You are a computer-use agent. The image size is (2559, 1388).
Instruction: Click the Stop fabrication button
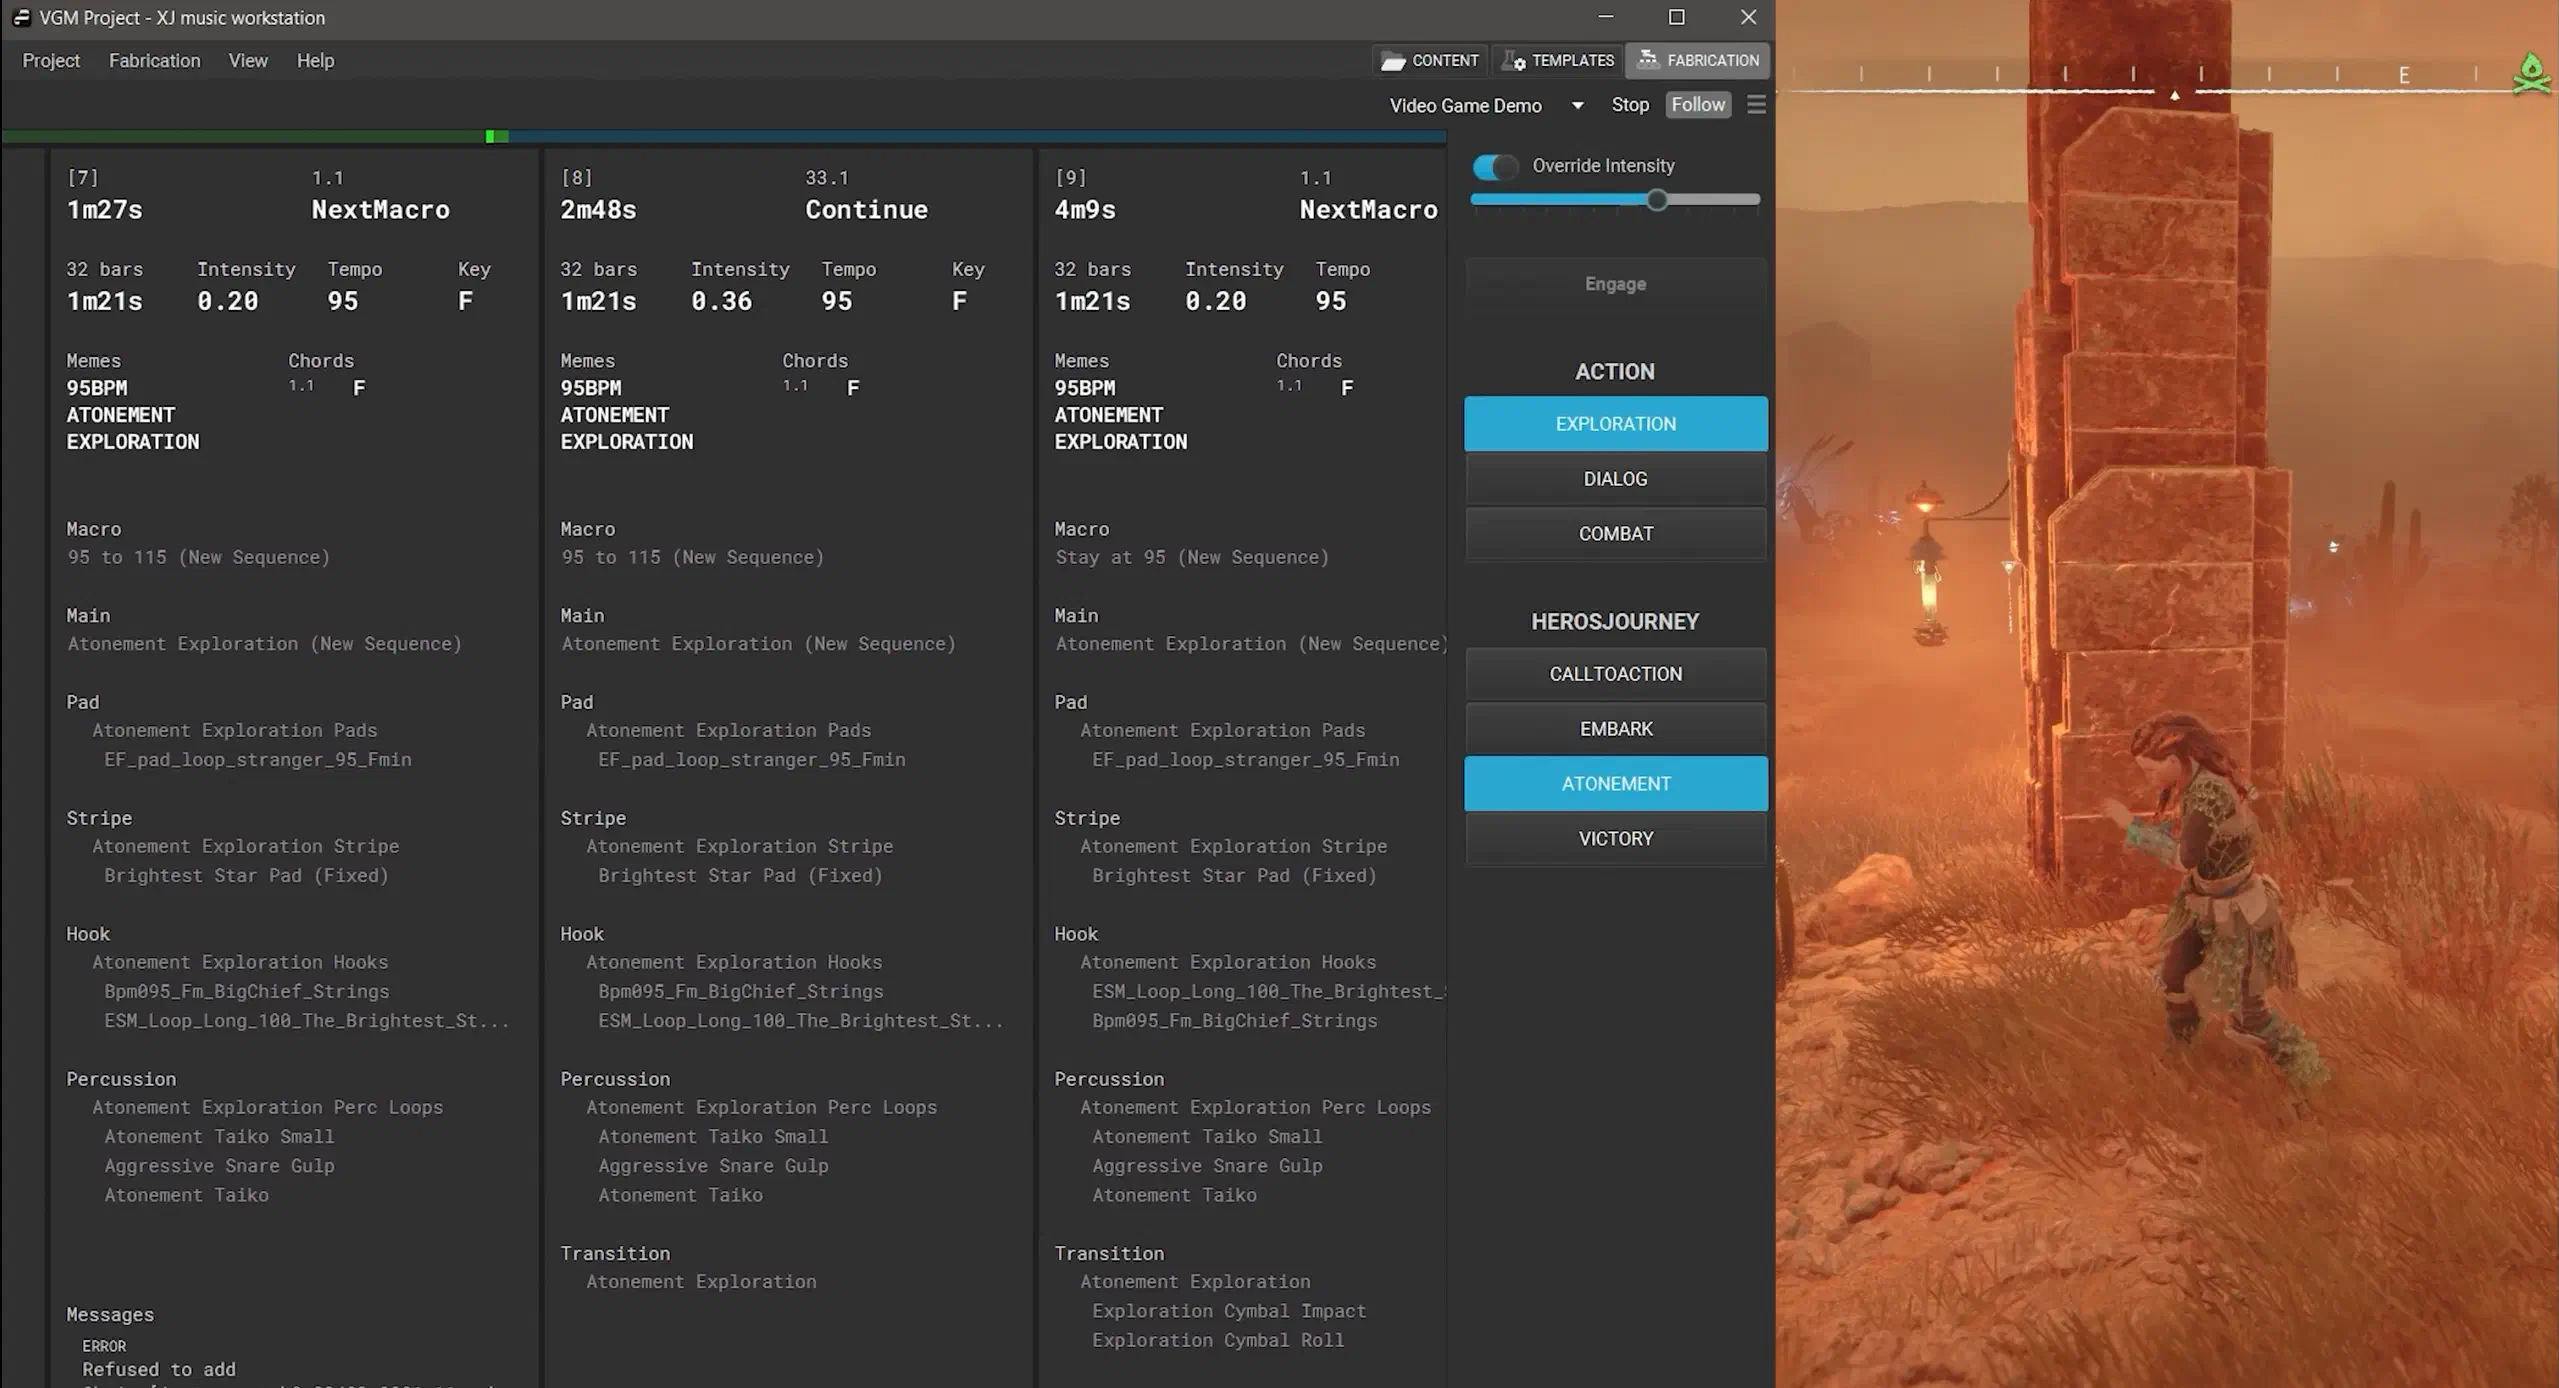(1630, 105)
